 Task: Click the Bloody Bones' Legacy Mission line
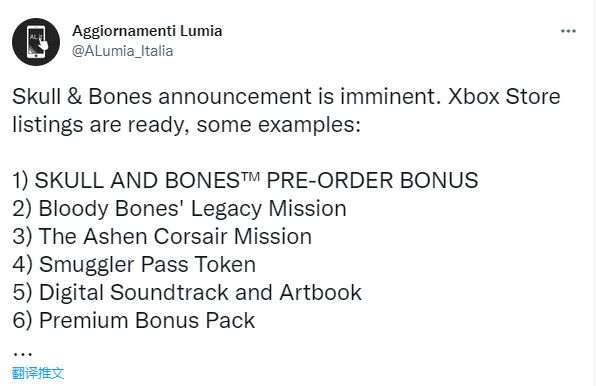pyautogui.click(x=179, y=209)
